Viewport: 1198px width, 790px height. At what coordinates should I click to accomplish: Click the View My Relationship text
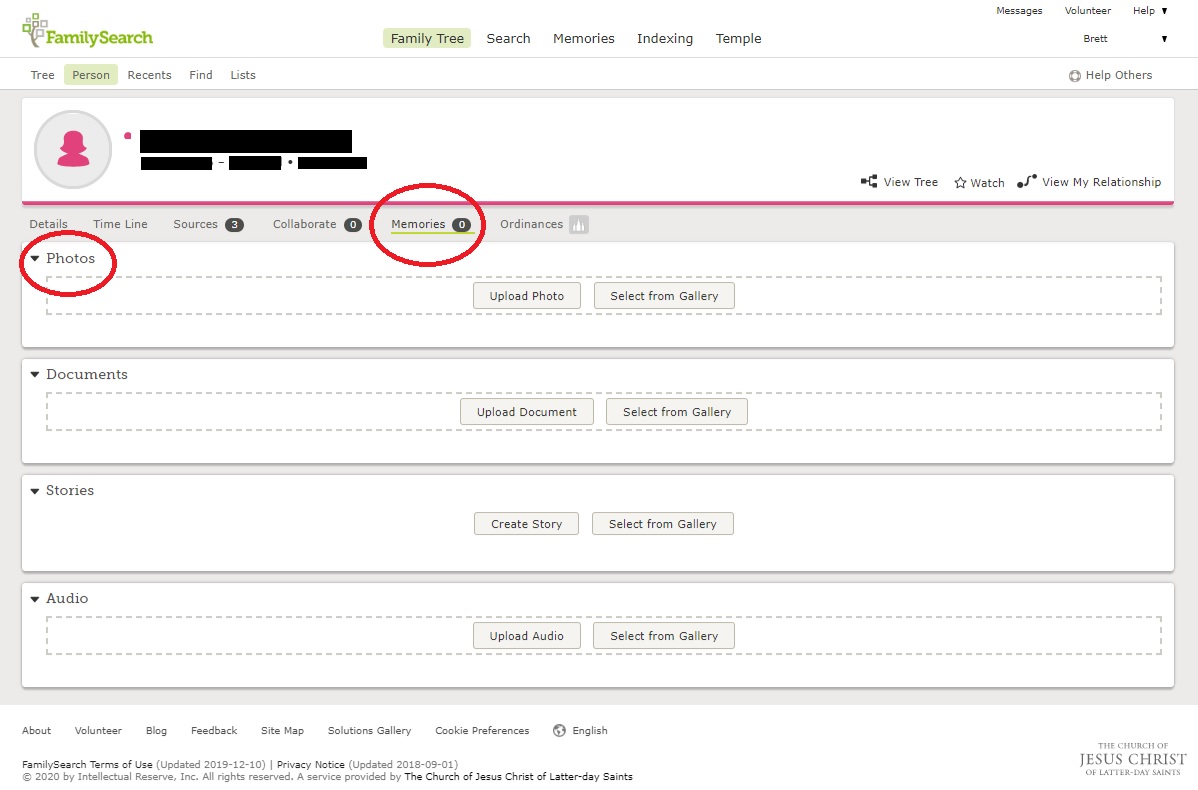point(1101,182)
